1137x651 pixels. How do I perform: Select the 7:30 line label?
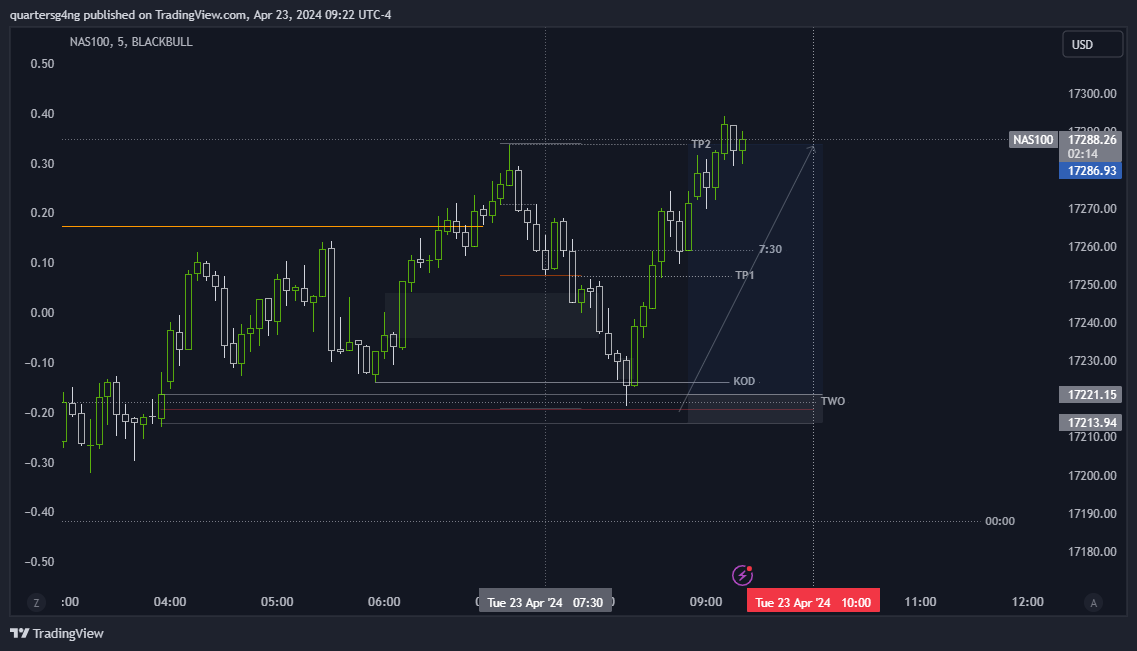(770, 249)
